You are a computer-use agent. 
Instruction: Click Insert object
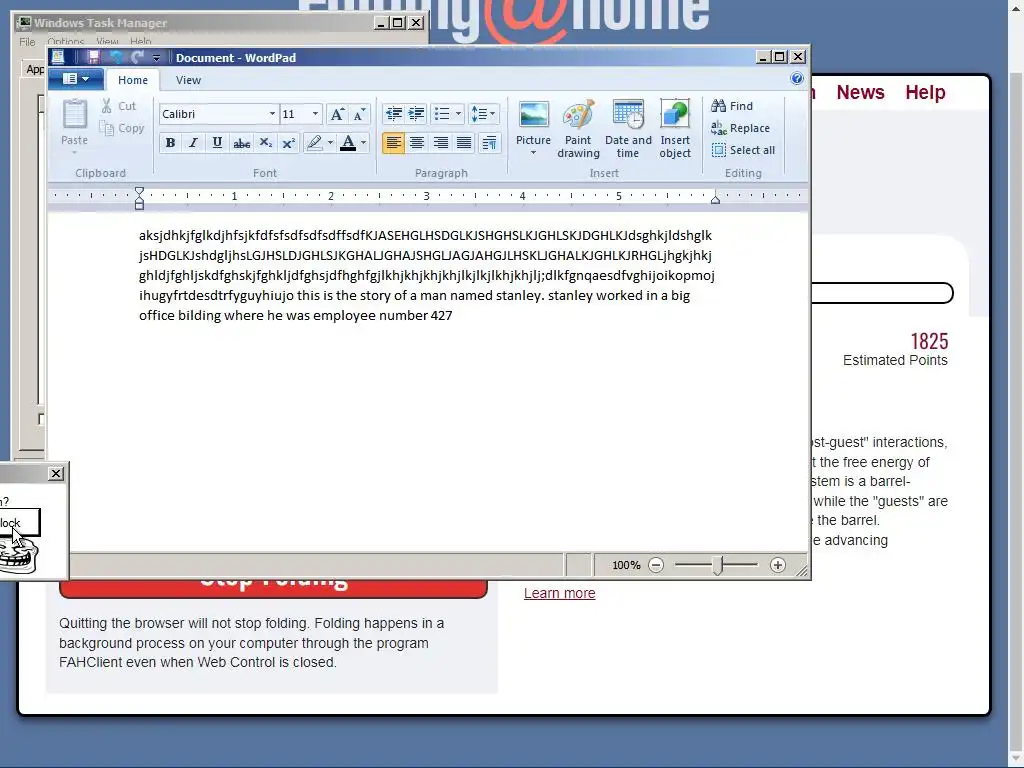(x=675, y=128)
